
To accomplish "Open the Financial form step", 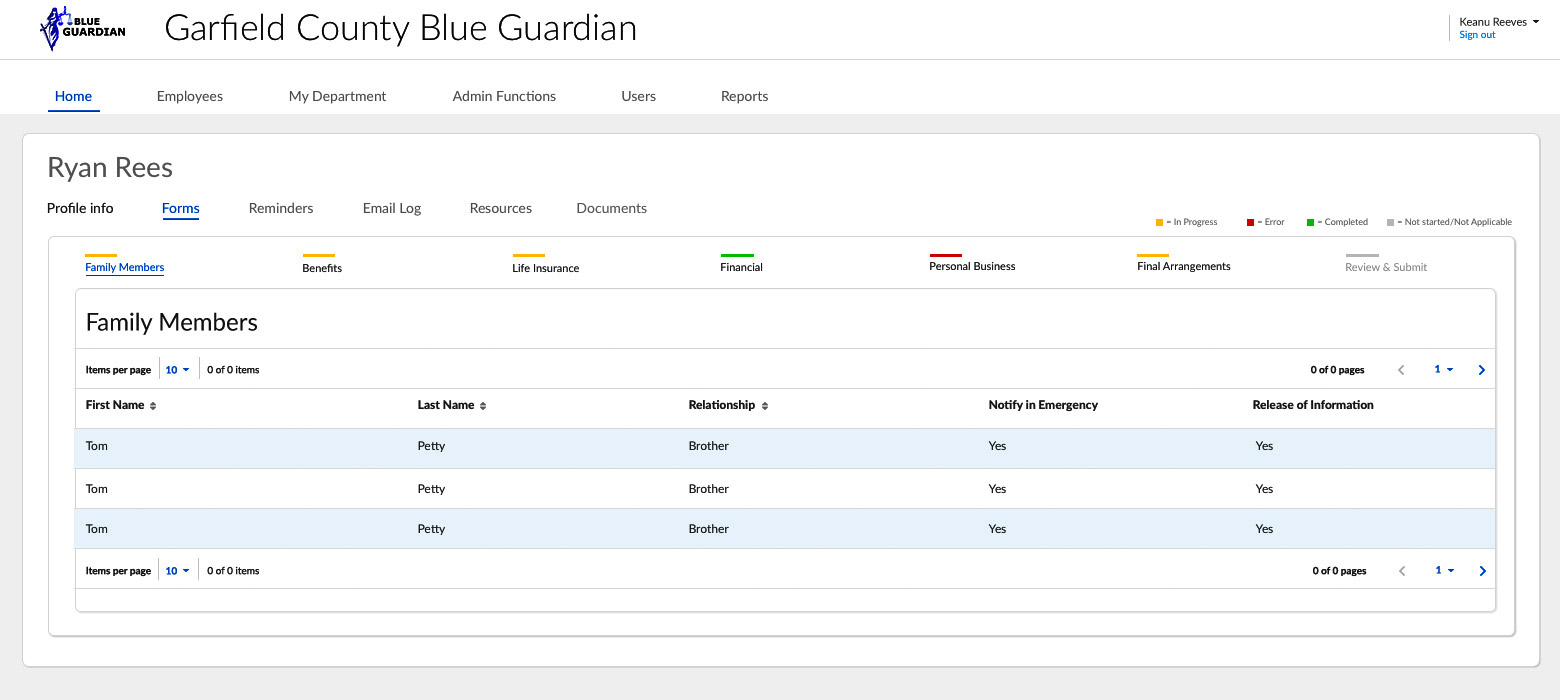I will pyautogui.click(x=741, y=267).
